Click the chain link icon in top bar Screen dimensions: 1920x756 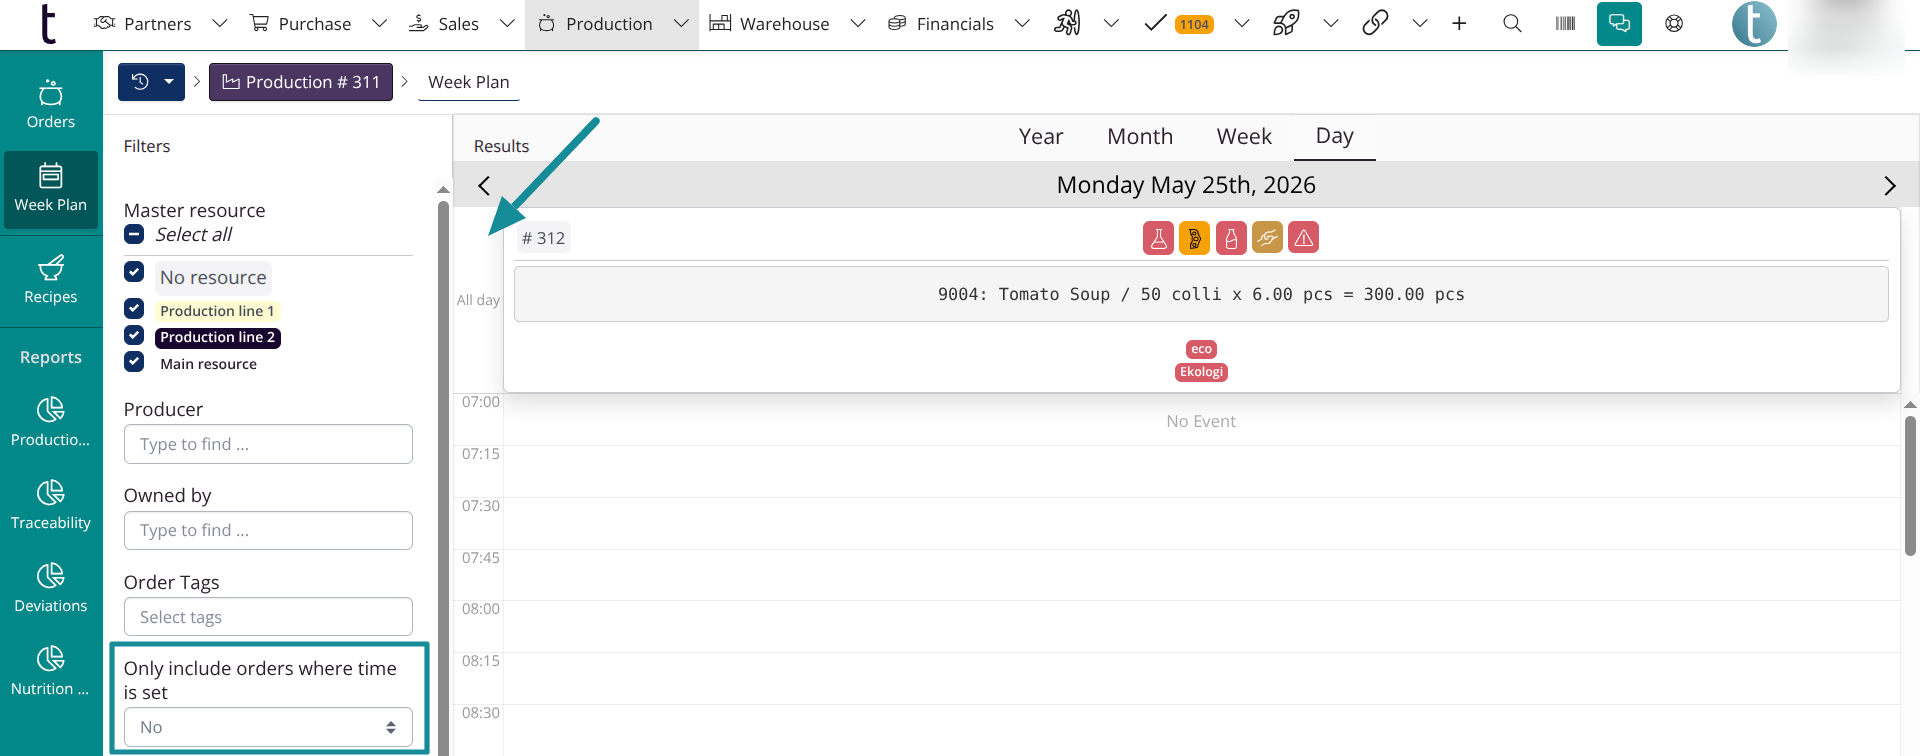pos(1375,23)
